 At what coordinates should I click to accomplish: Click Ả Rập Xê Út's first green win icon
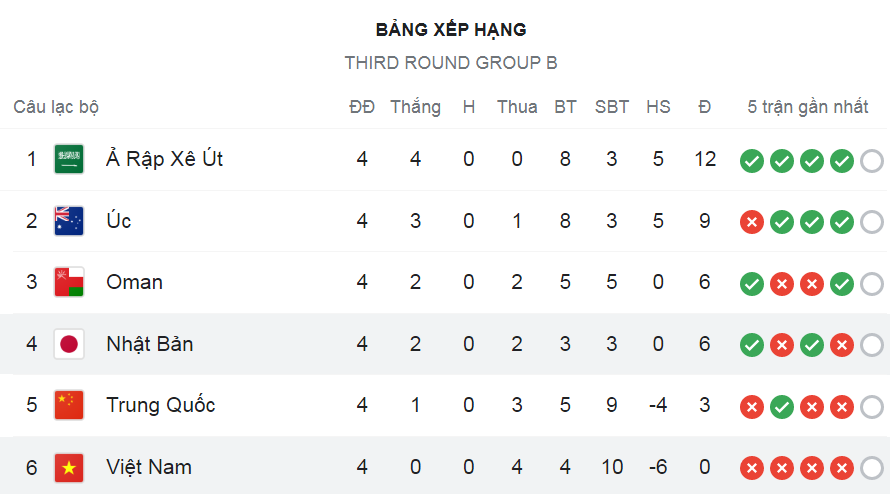(752, 161)
